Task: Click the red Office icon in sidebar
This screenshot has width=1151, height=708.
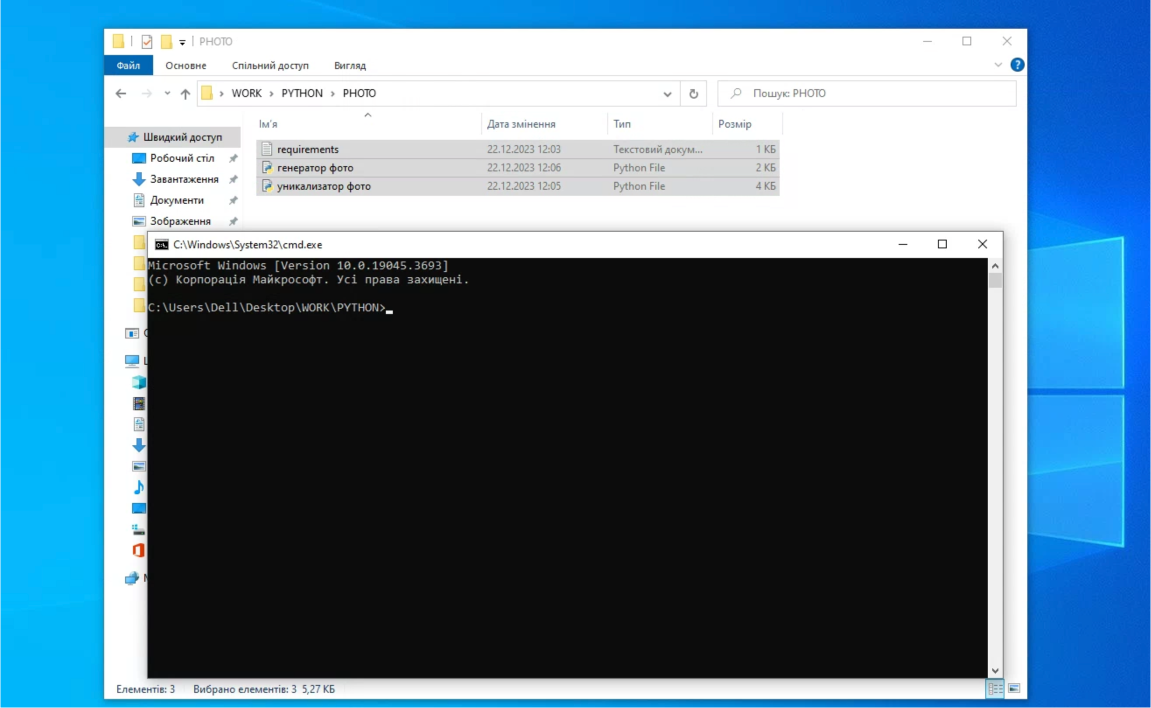Action: point(139,550)
